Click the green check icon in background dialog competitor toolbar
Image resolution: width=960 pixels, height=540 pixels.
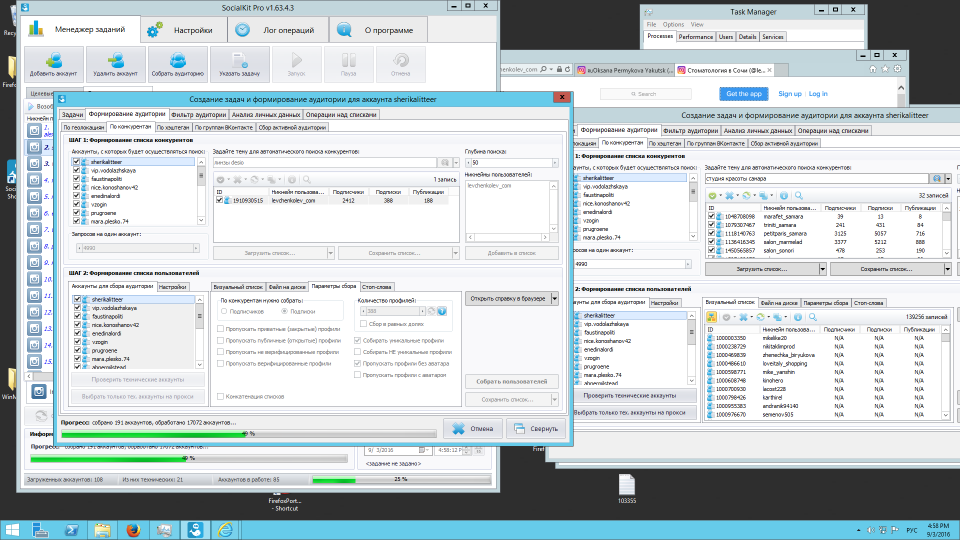tap(712, 196)
